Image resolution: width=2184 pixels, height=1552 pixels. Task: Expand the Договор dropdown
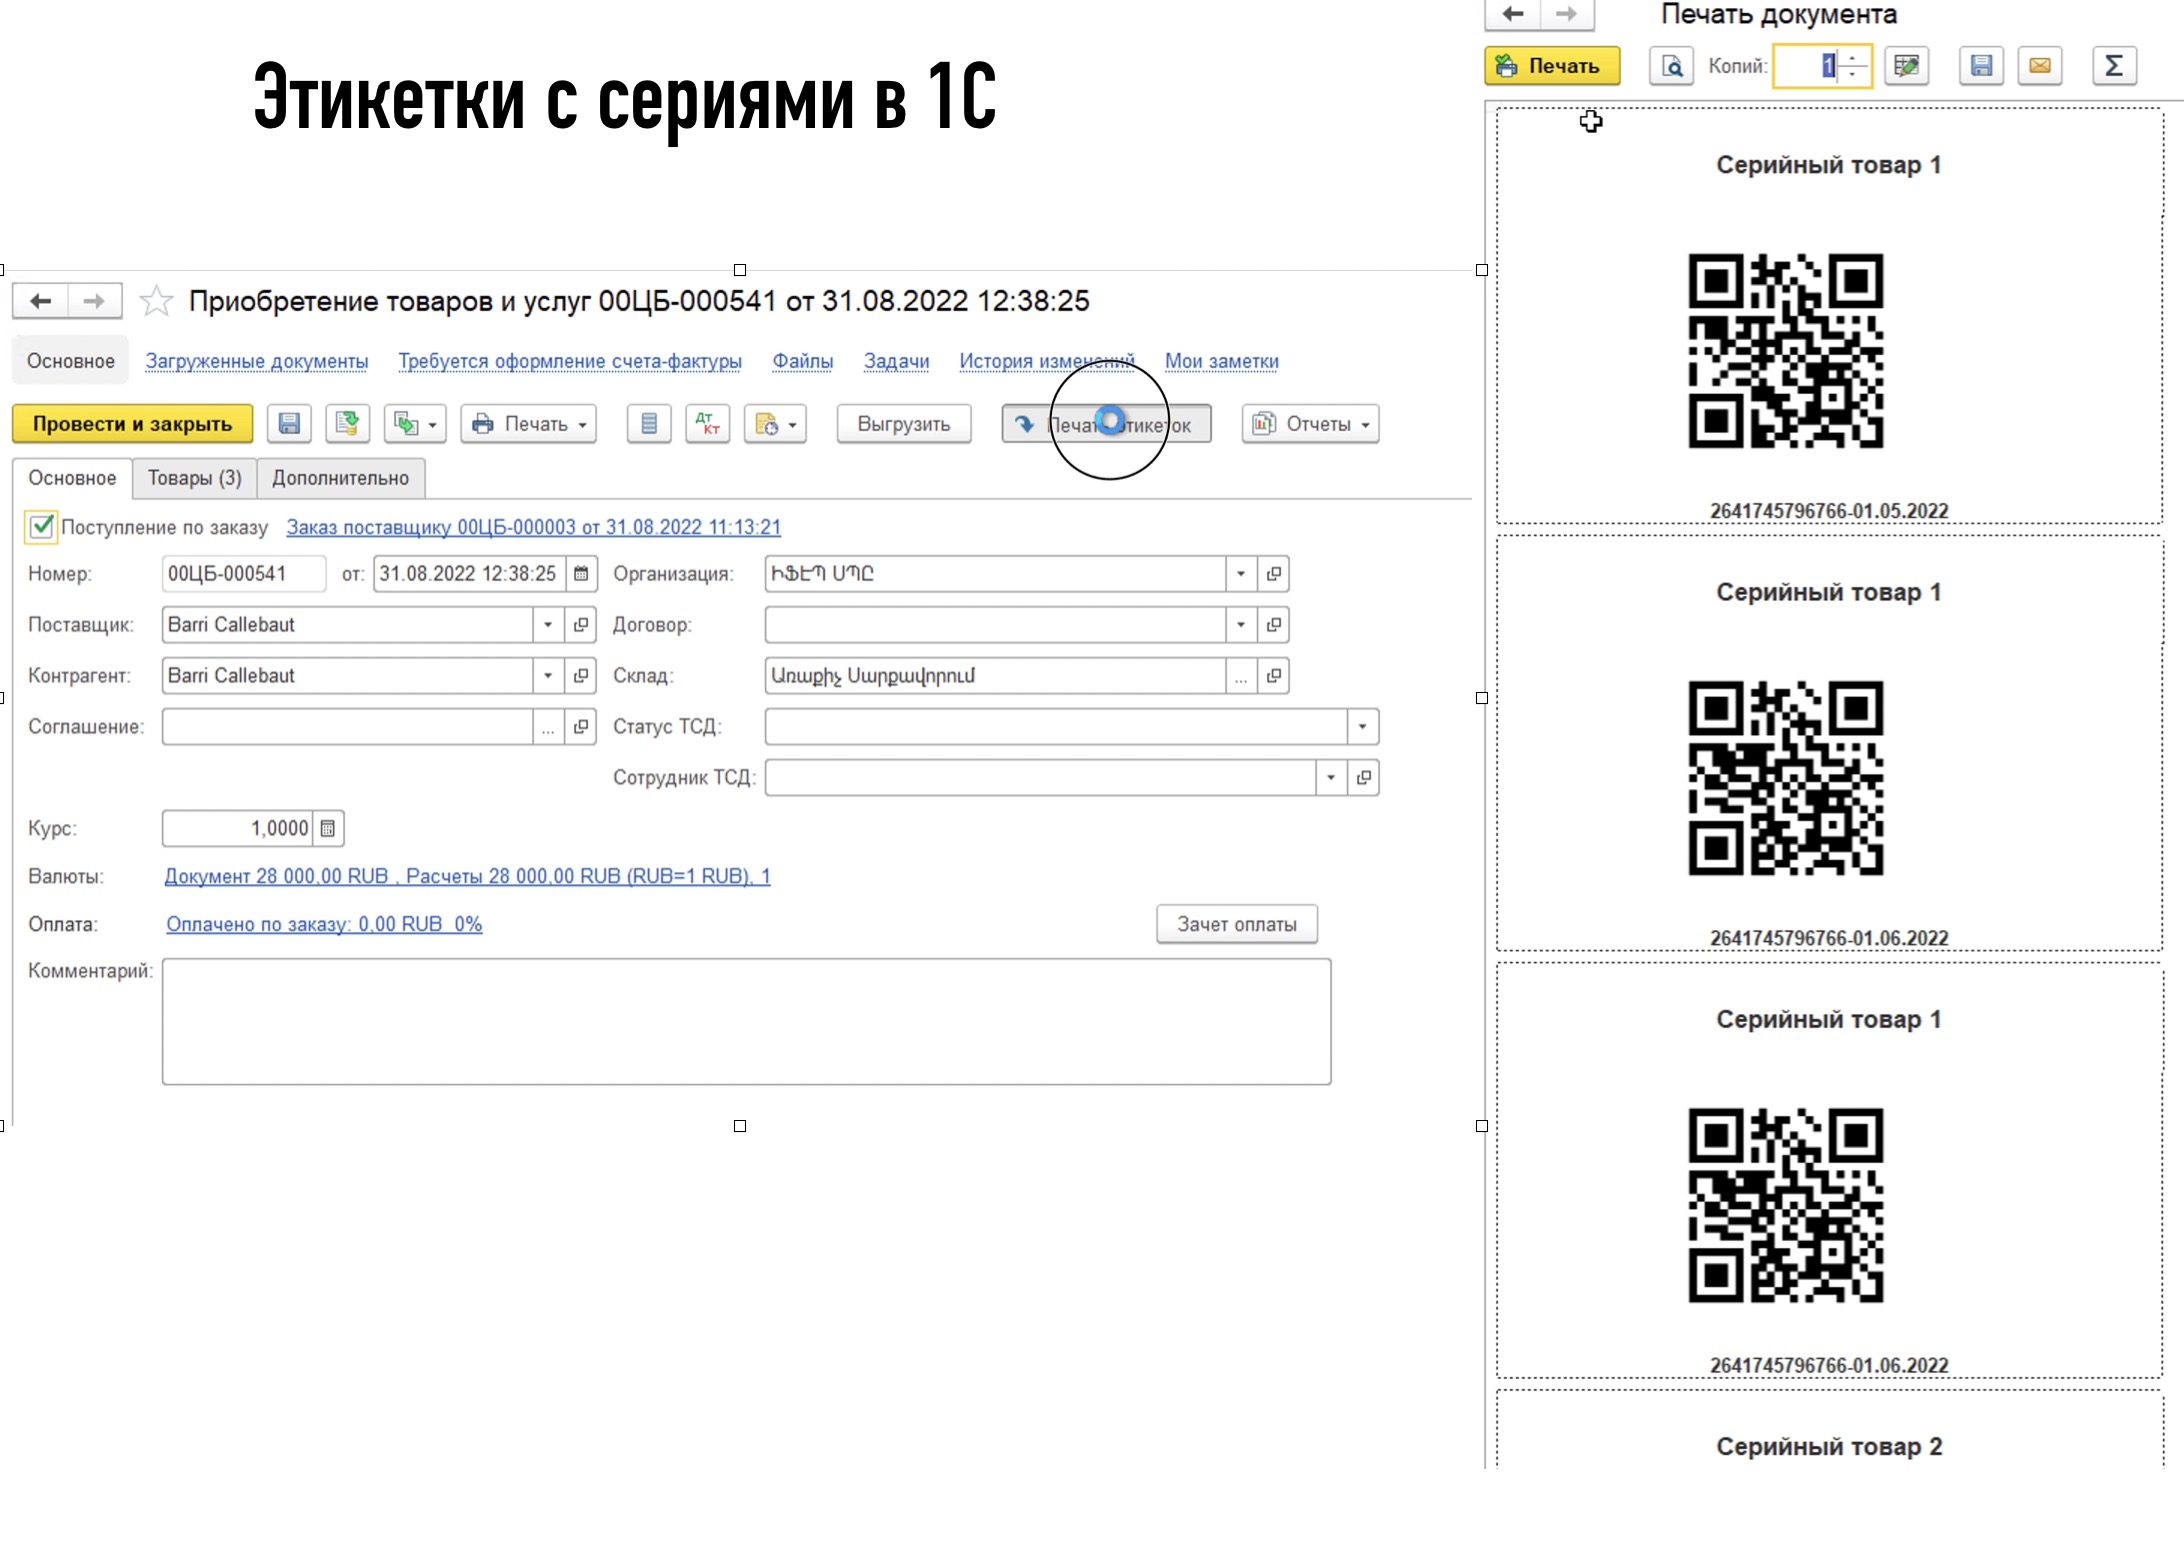[1241, 625]
